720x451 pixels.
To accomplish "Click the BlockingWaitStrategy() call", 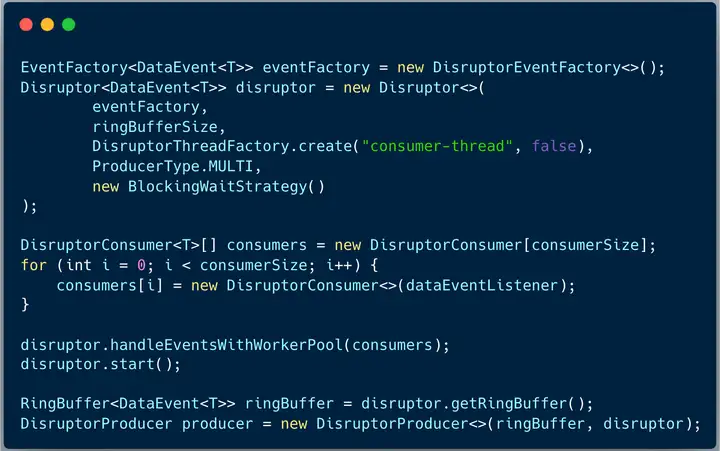I will (x=226, y=186).
